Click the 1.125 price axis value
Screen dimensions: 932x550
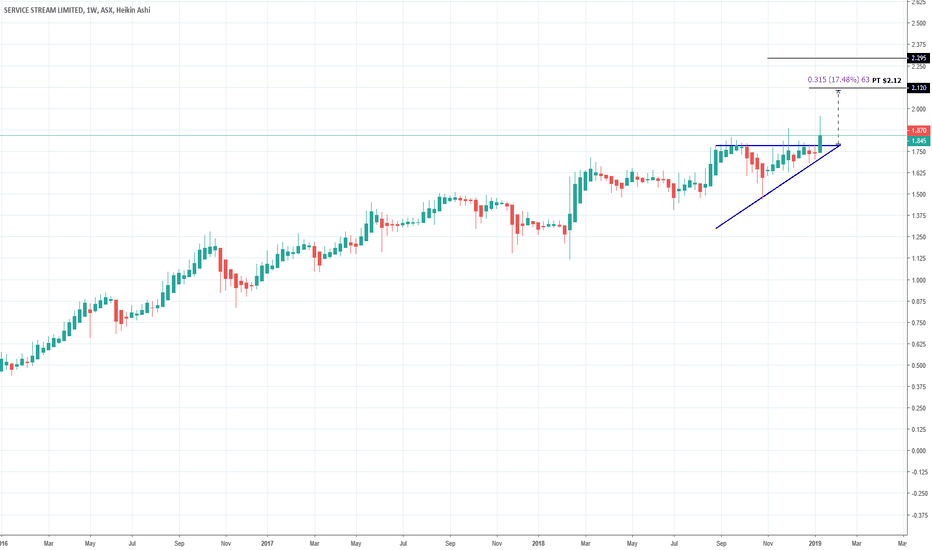click(918, 259)
